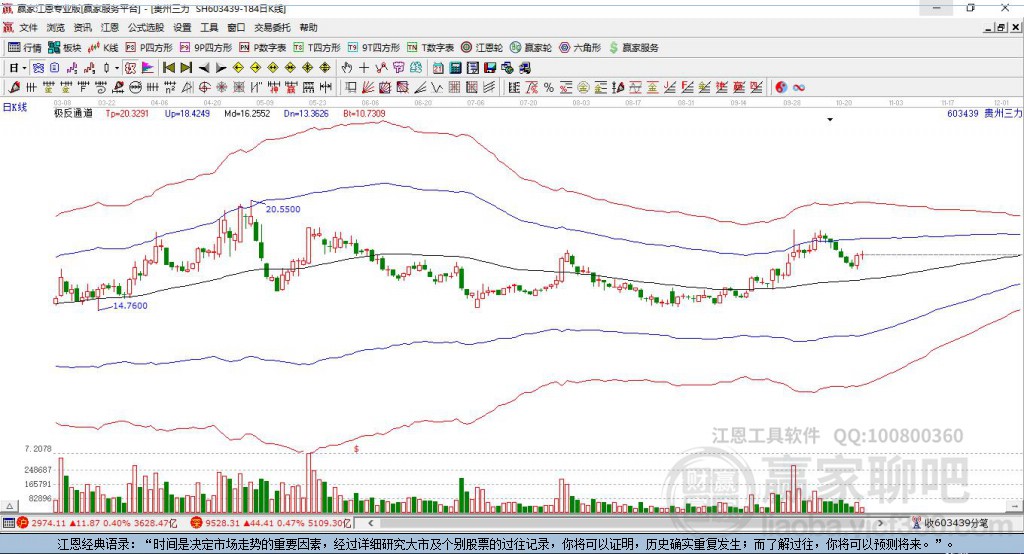Click the grid icon in status bar
The image size is (1024, 554).
tap(8, 523)
